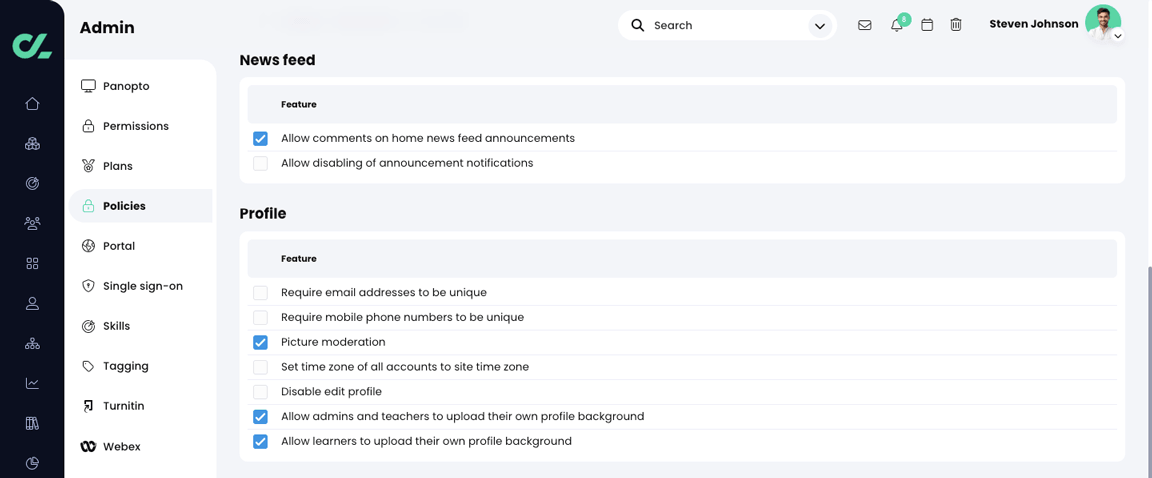Open the library books icon in left rail
This screenshot has width=1152, height=478.
[32, 423]
